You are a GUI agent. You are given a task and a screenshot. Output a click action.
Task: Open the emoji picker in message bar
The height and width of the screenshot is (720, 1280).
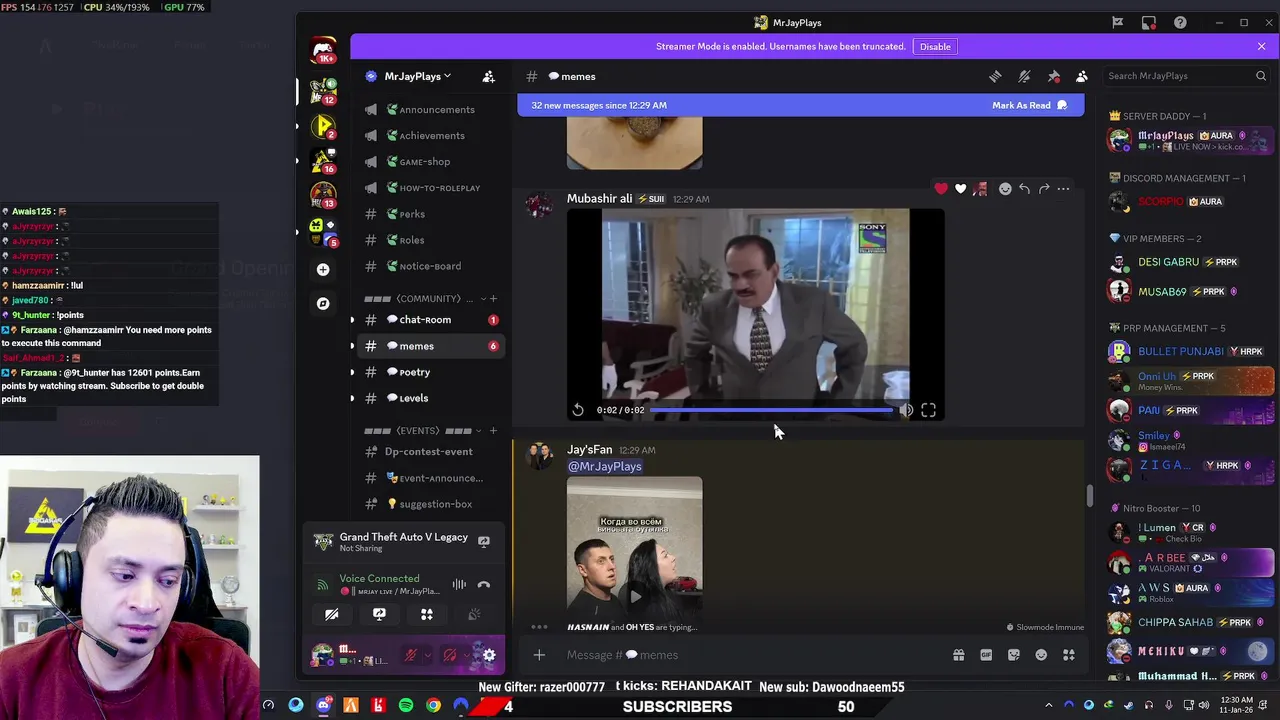(1041, 655)
